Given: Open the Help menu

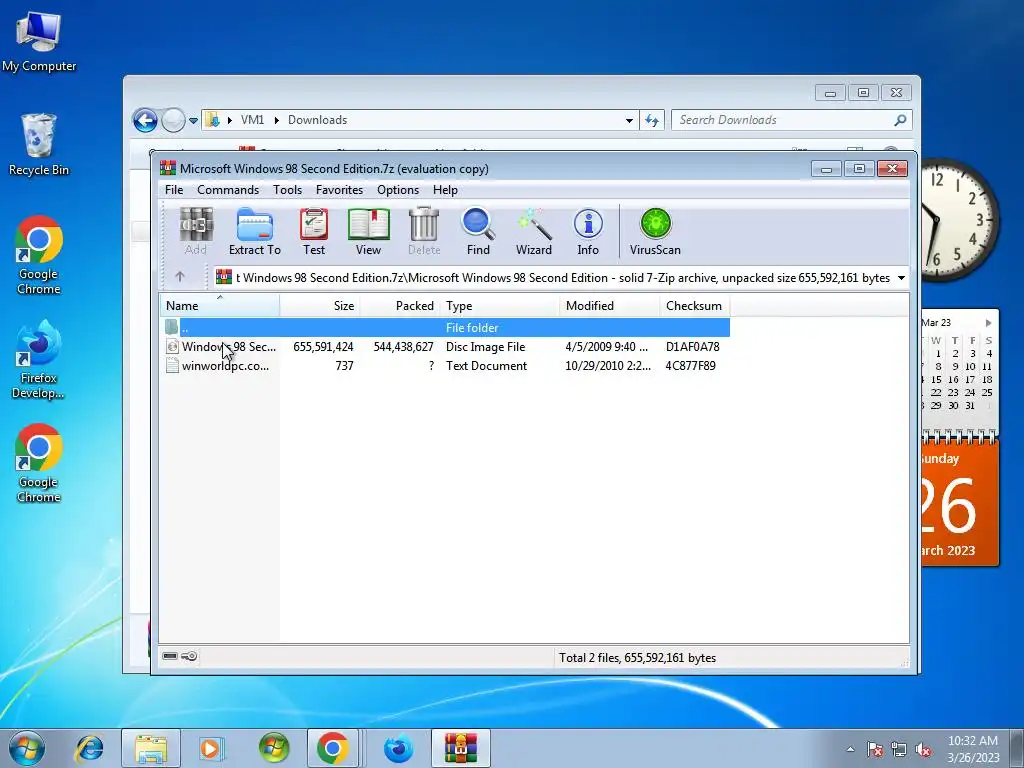Looking at the screenshot, I should tap(445, 190).
